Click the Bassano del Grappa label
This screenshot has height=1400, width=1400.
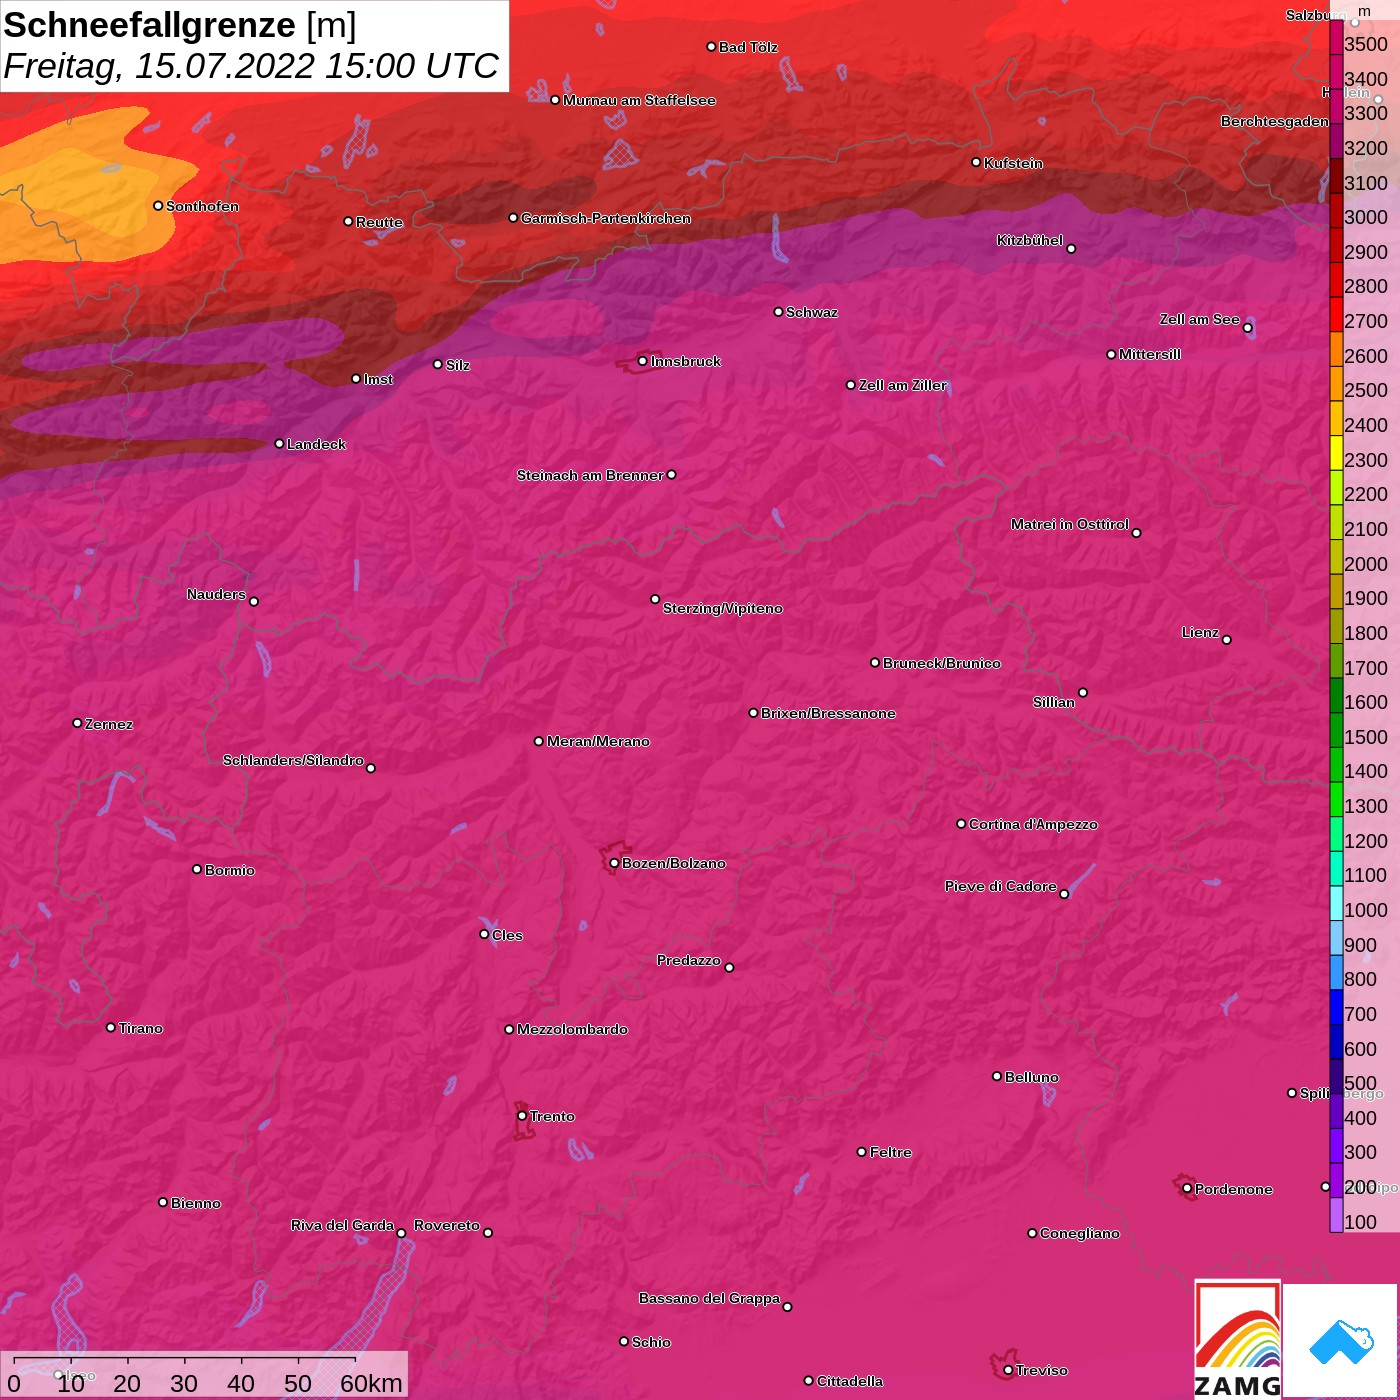tap(710, 1298)
